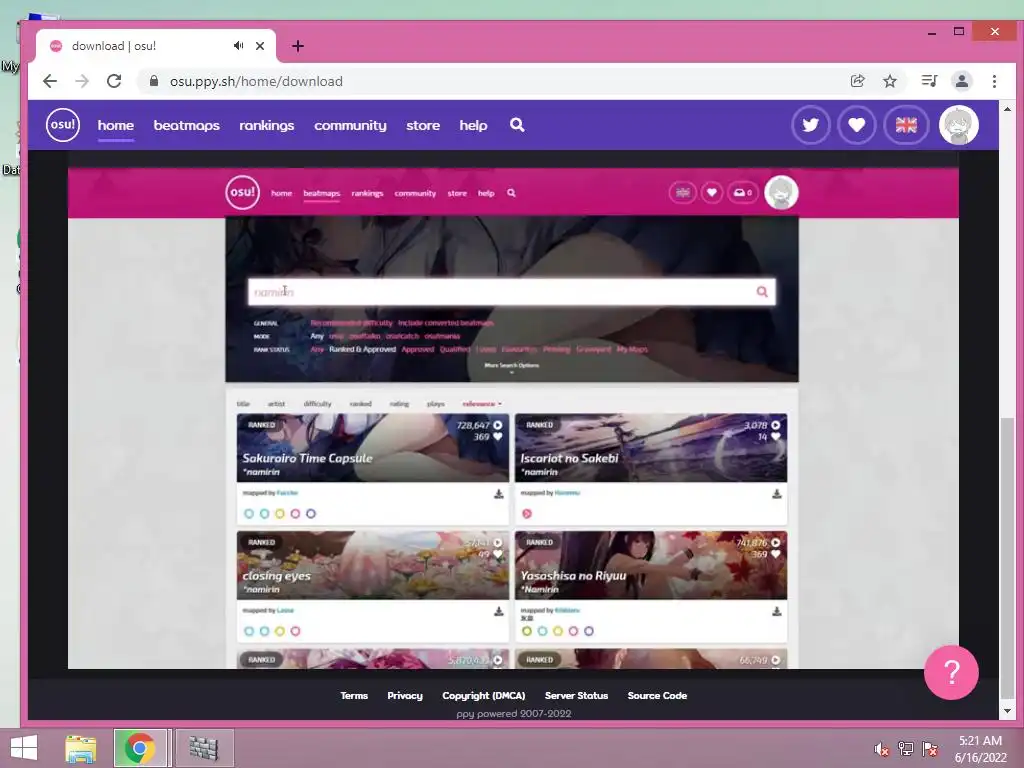Open File Explorer from the taskbar
Viewport: 1024px width, 768px height.
(x=81, y=748)
